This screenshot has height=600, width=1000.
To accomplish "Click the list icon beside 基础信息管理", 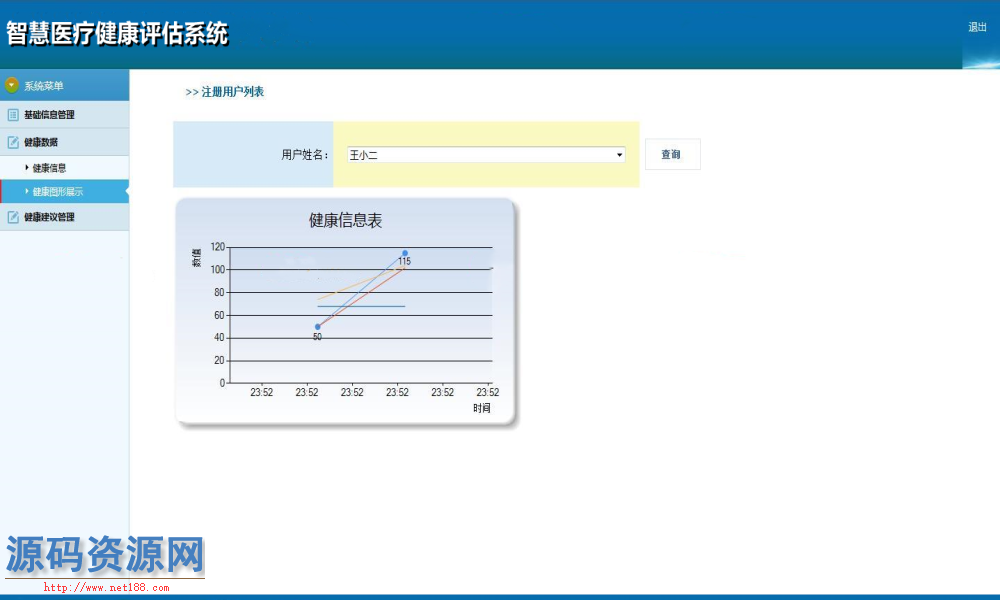I will [x=13, y=115].
